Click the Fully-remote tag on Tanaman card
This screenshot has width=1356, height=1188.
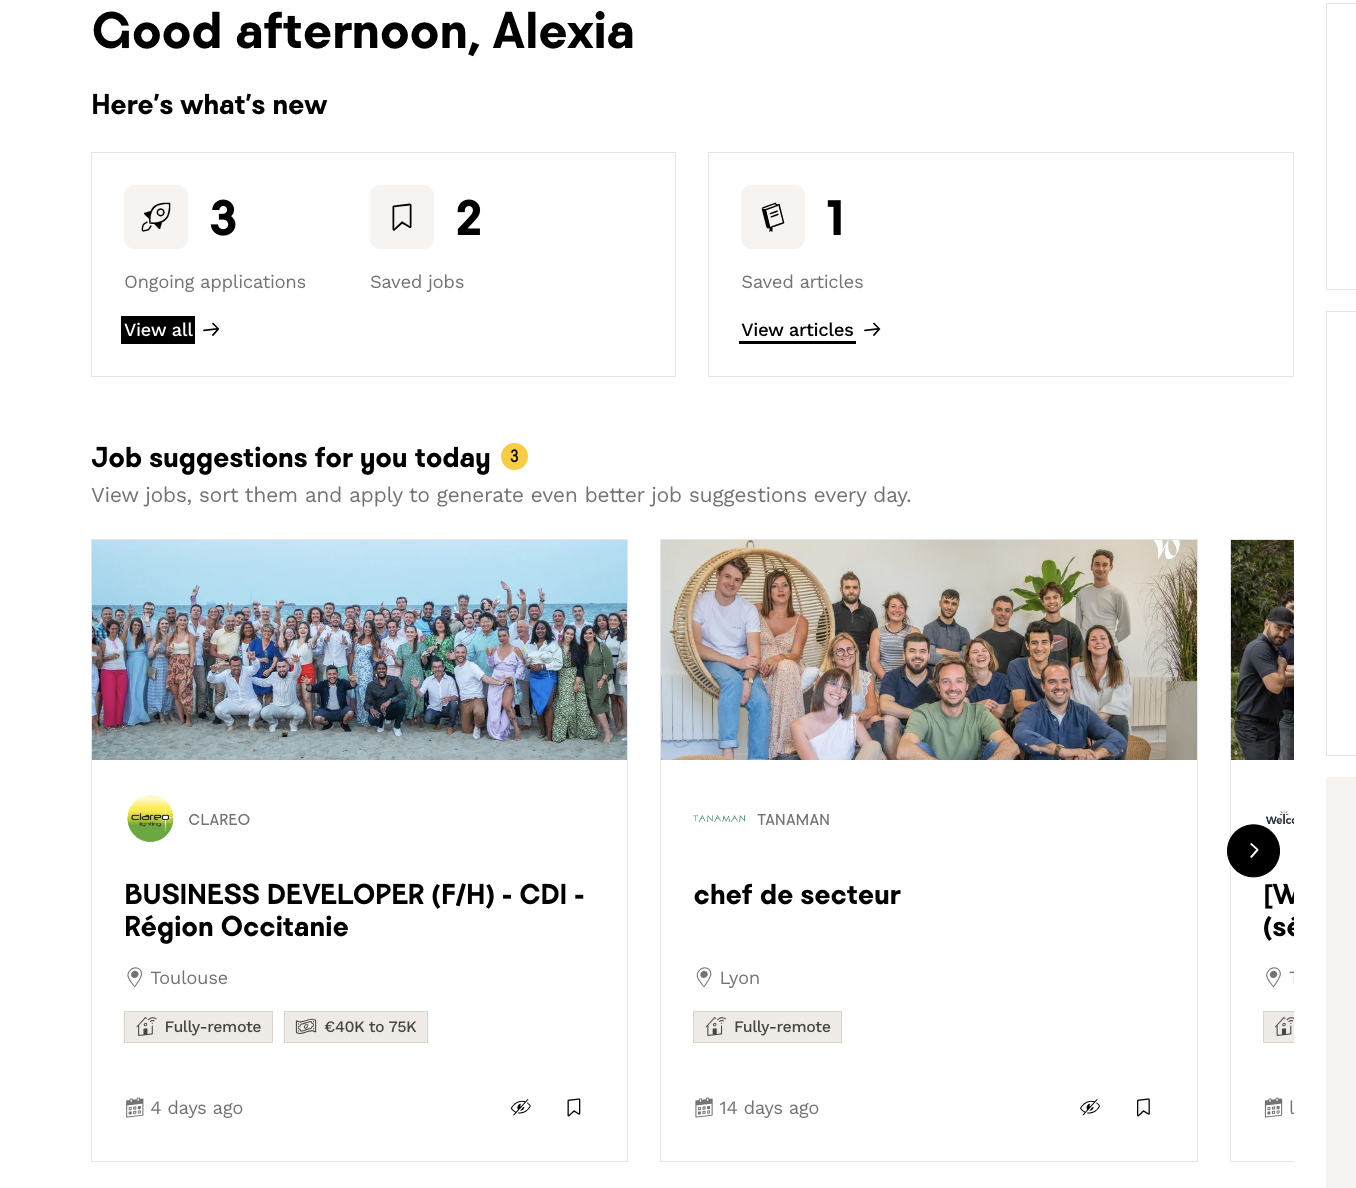(768, 1027)
